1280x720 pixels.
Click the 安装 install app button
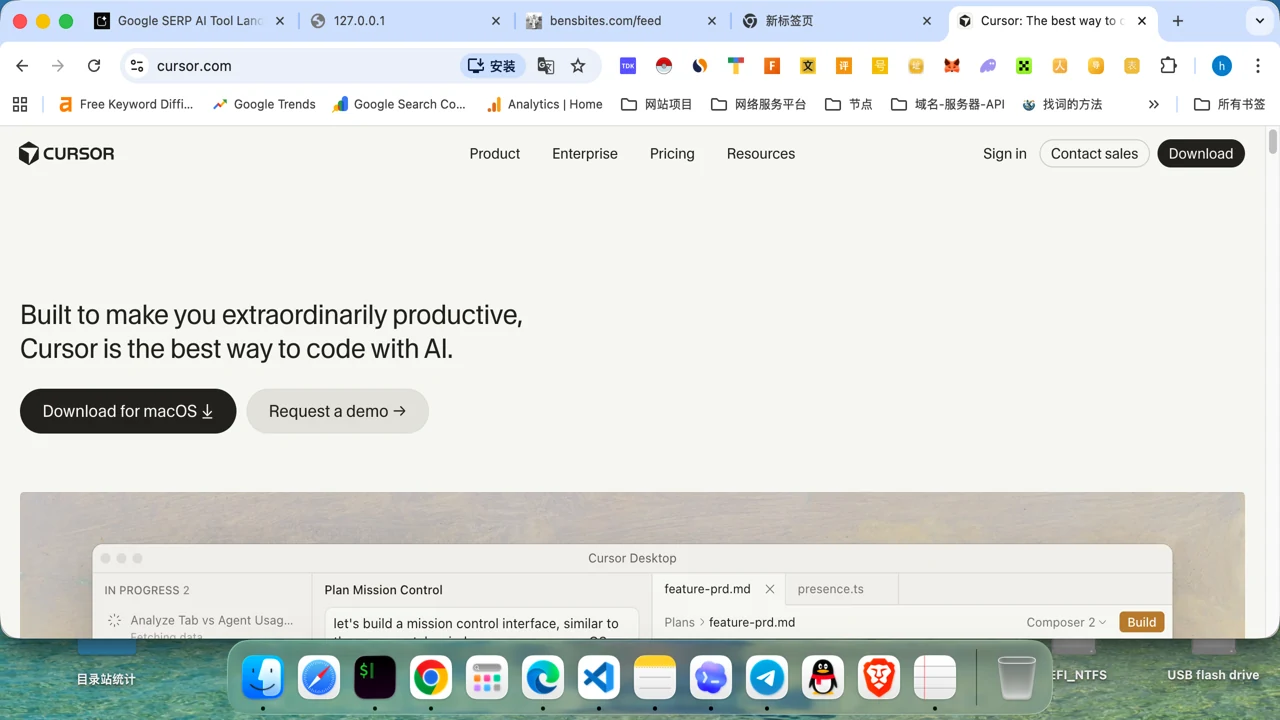(x=492, y=66)
